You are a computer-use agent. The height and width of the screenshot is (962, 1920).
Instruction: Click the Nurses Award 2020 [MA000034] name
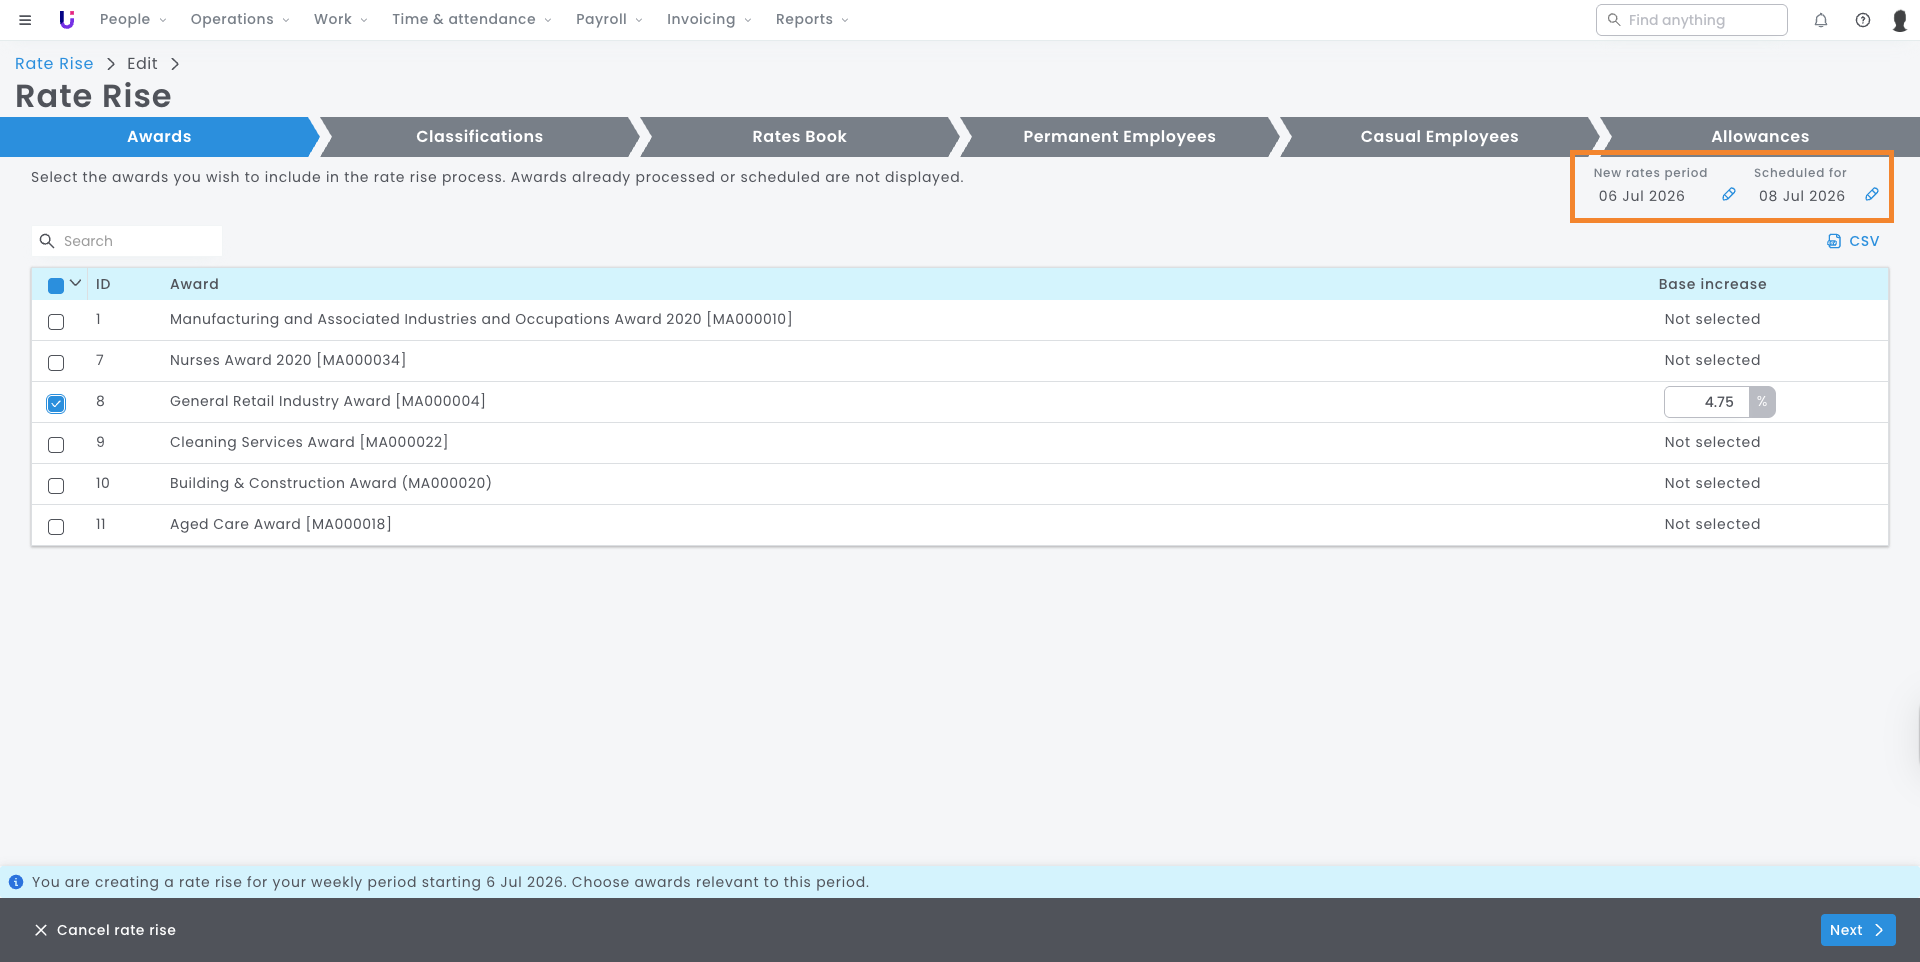(x=288, y=360)
